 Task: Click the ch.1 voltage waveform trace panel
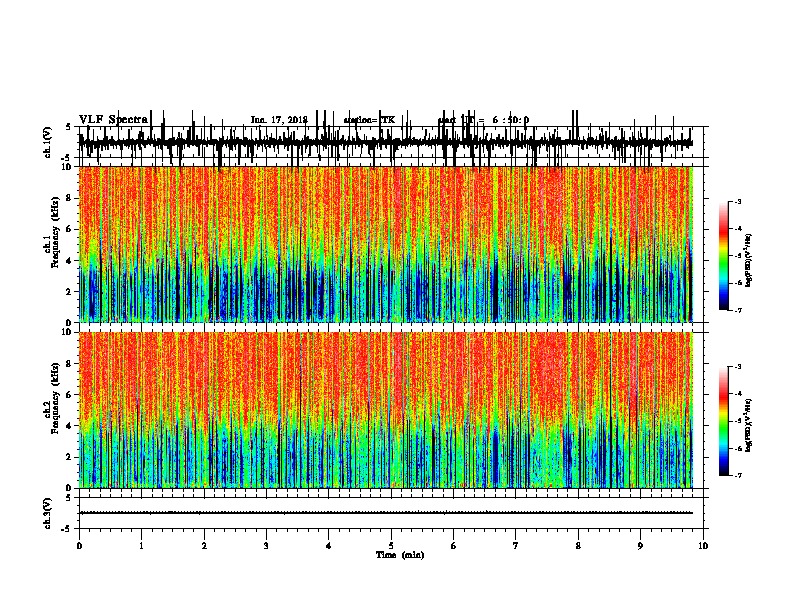390,142
